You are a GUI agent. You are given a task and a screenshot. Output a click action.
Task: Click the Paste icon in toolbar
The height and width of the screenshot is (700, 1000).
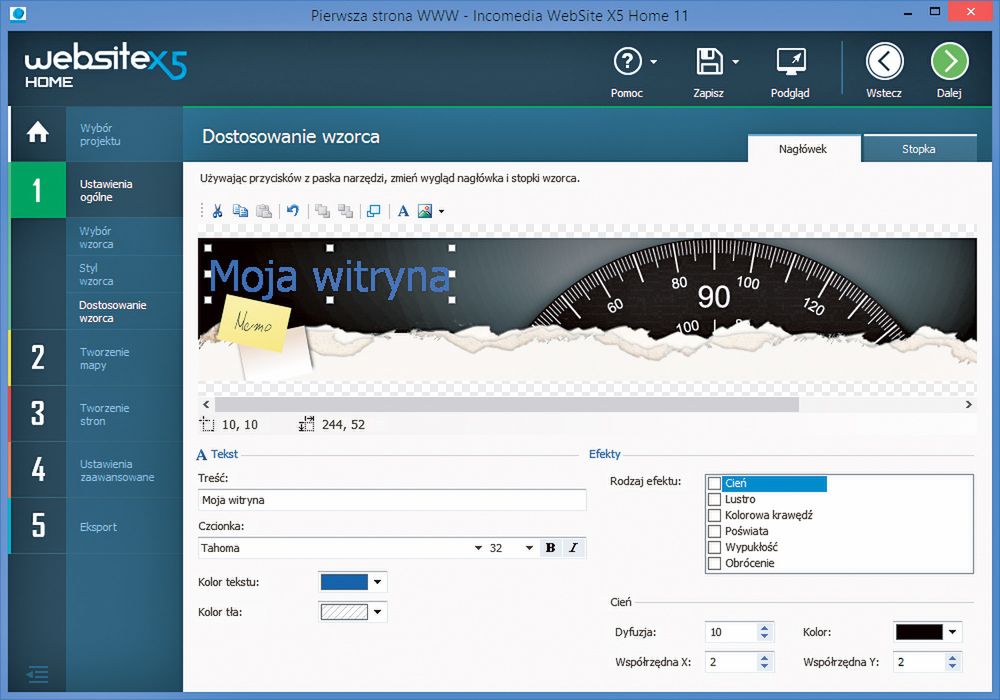264,211
